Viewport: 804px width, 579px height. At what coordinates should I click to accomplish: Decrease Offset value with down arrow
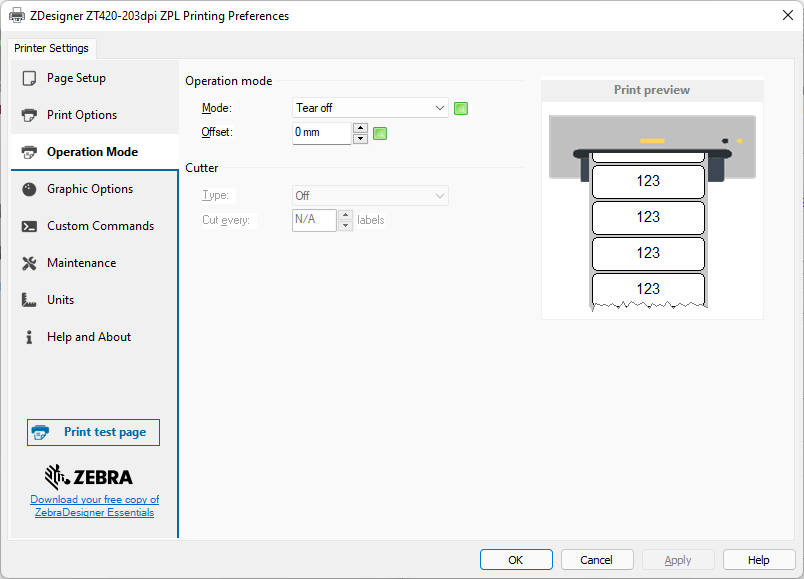(x=360, y=138)
